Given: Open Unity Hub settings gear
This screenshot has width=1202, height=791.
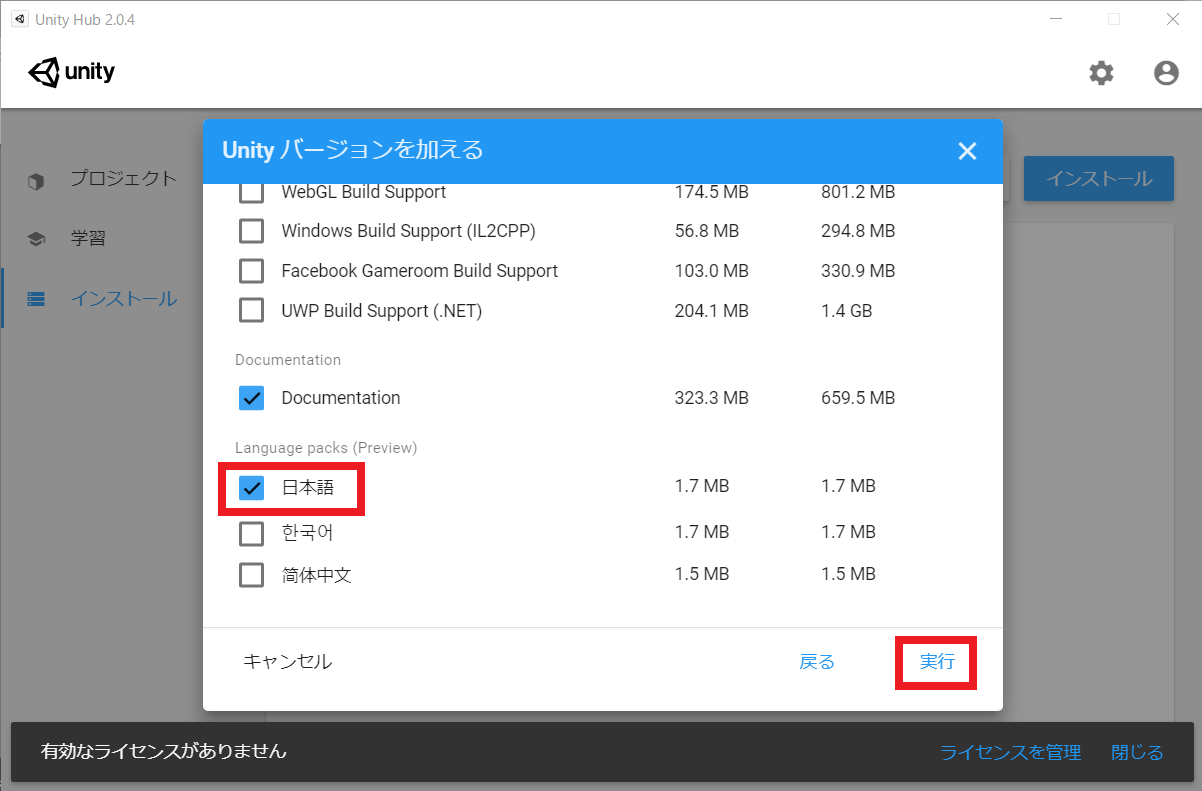Looking at the screenshot, I should point(1101,73).
